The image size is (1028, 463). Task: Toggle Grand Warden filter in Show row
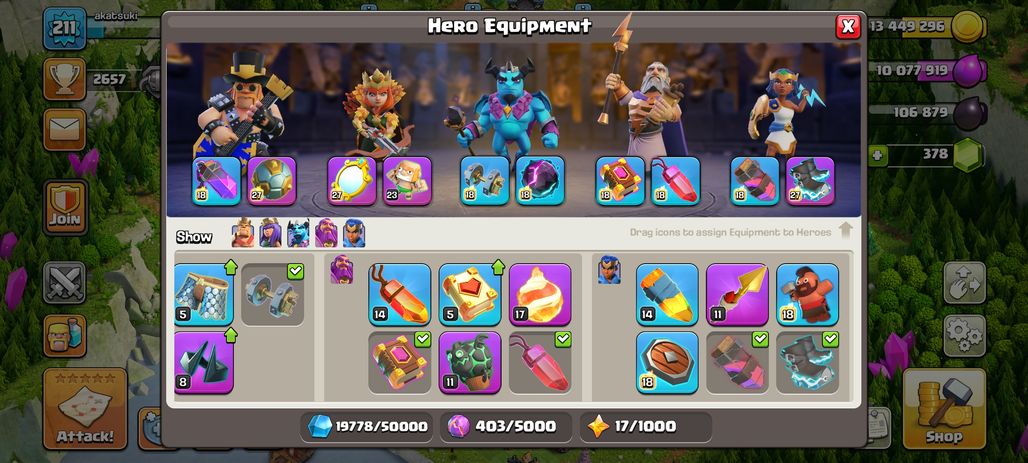[326, 232]
